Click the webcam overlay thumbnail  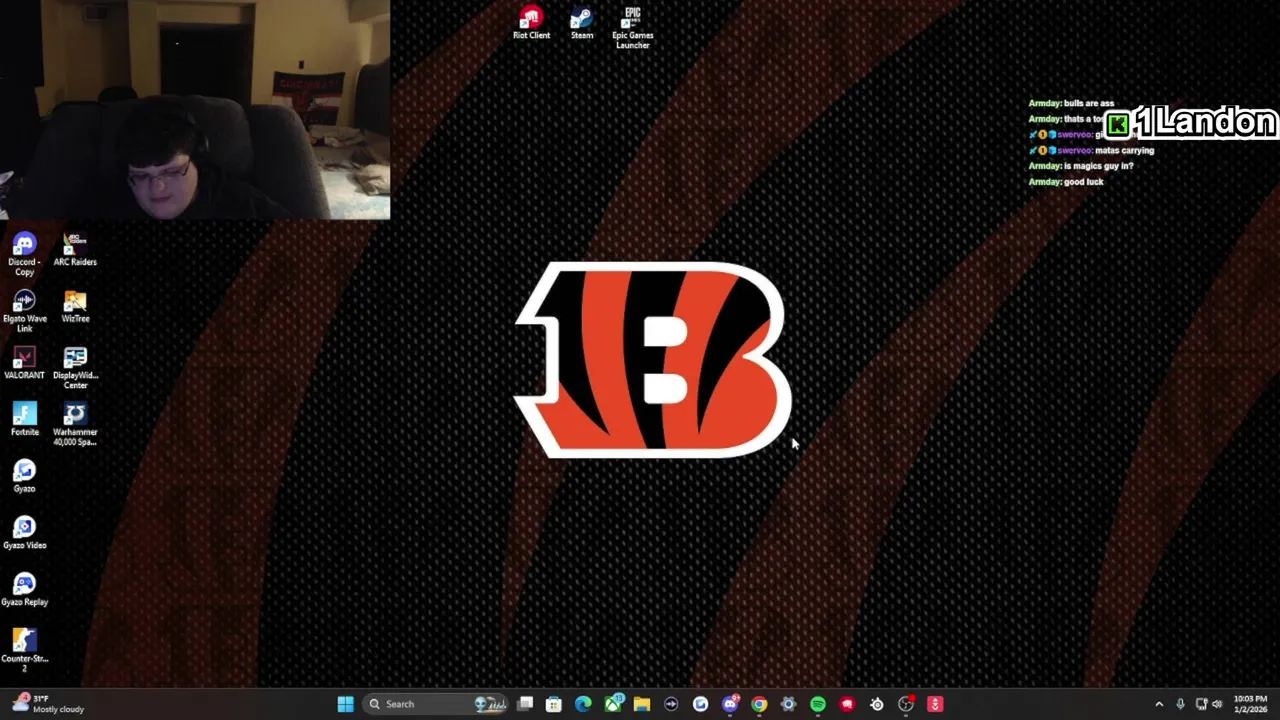click(x=195, y=109)
